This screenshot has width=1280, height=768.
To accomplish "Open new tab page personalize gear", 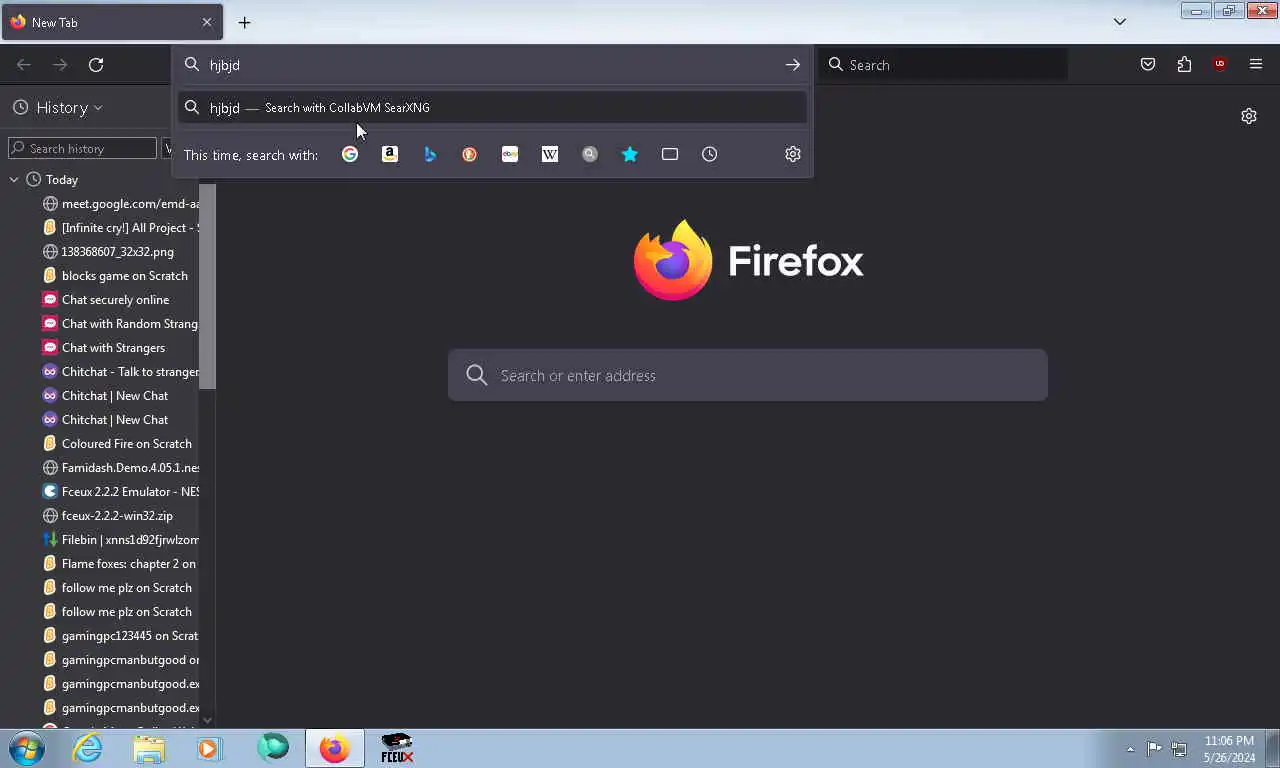I will coord(1249,116).
